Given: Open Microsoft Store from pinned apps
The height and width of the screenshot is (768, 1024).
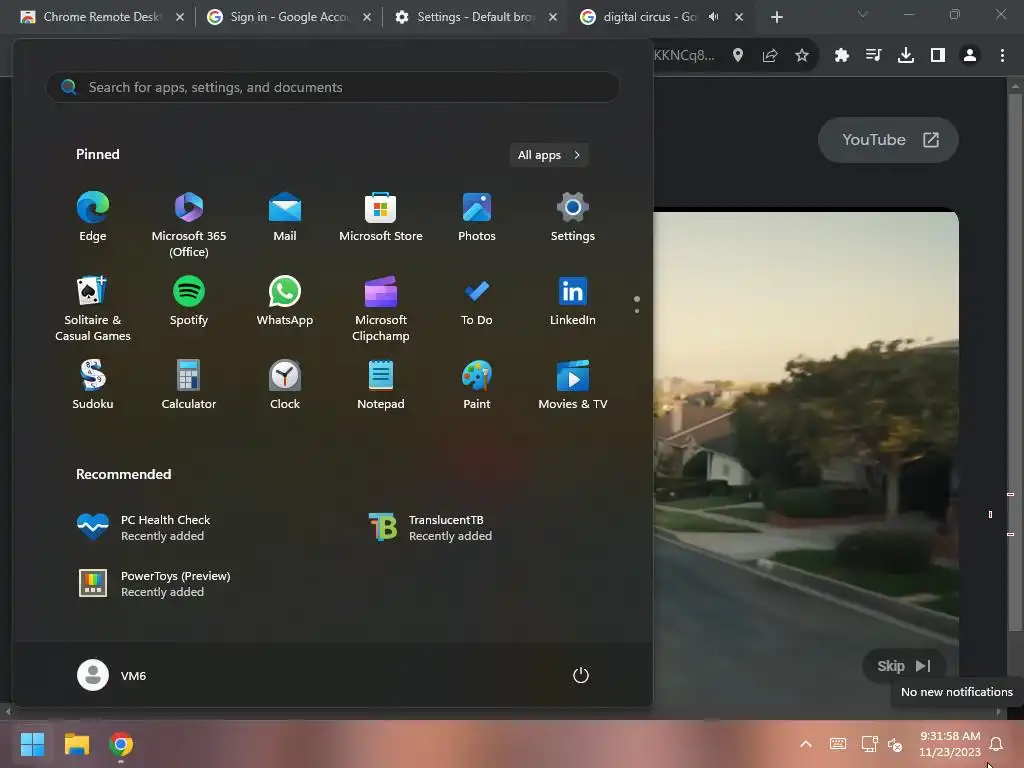Looking at the screenshot, I should click(x=381, y=217).
